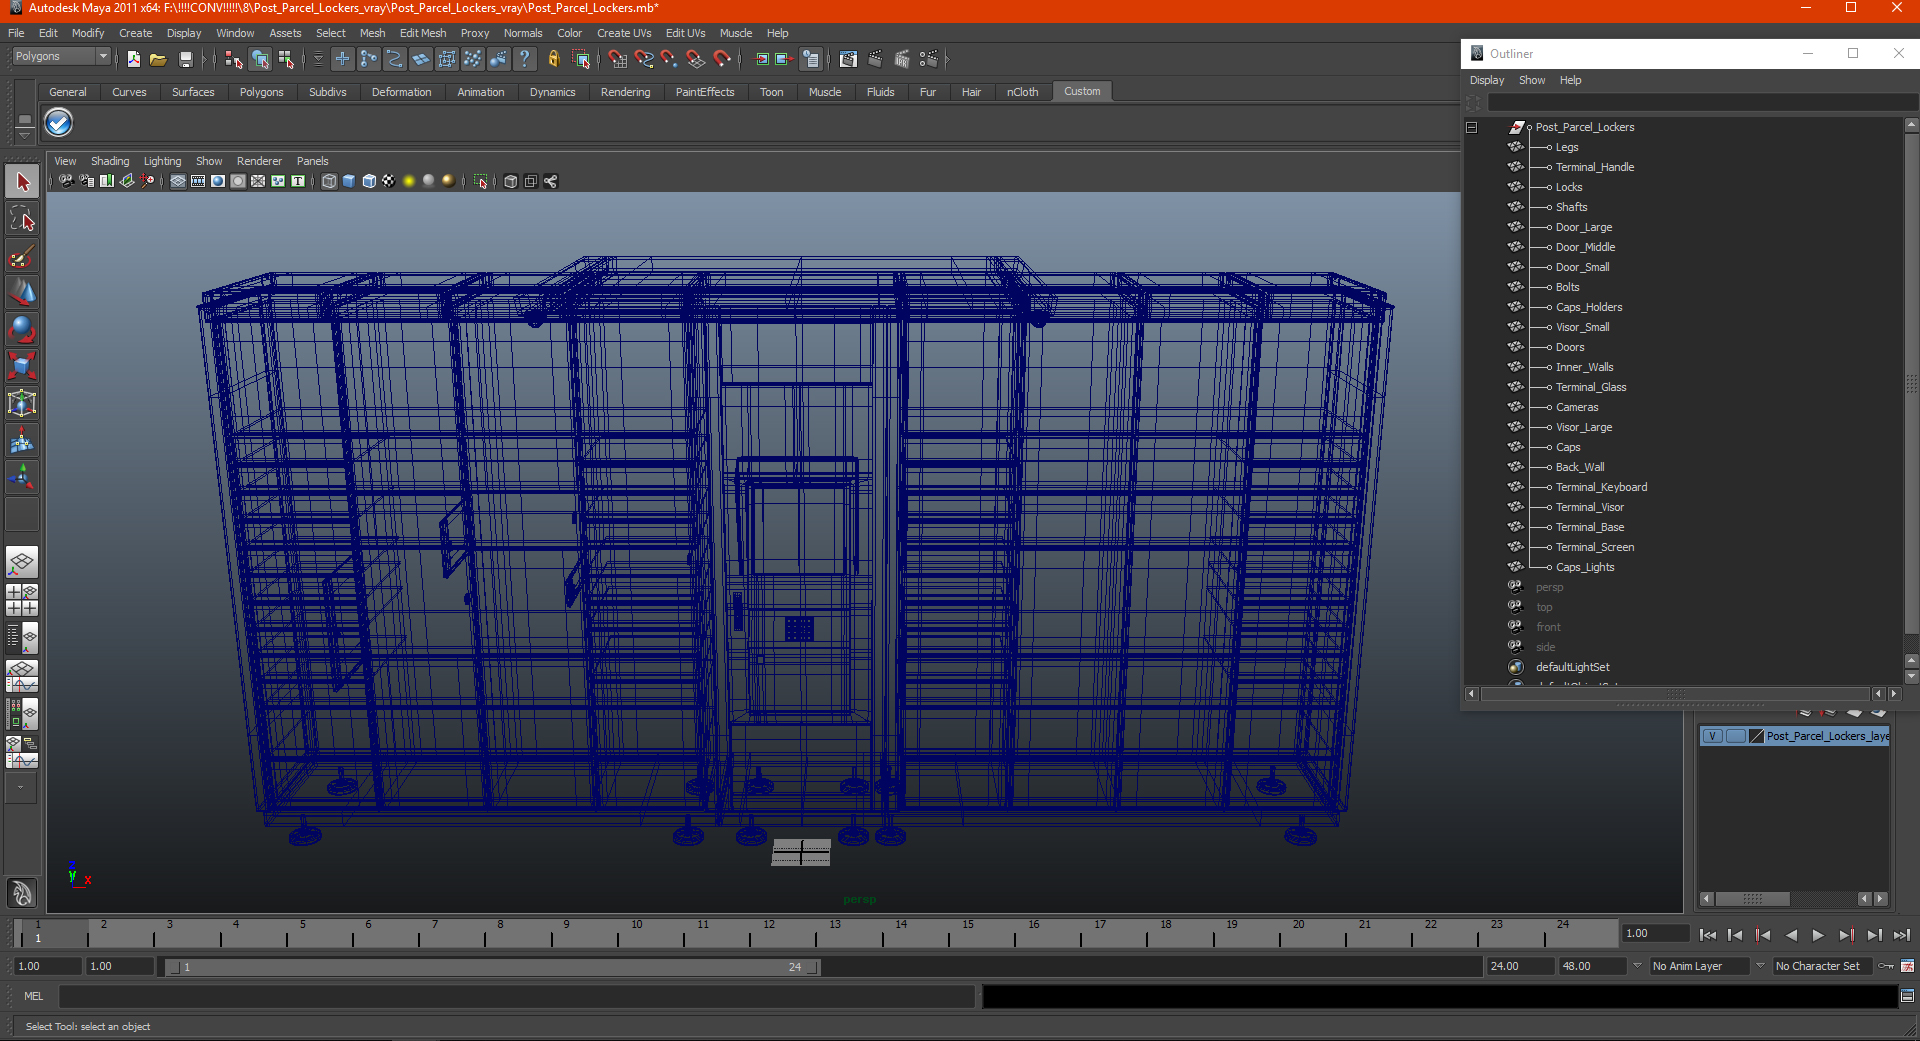The height and width of the screenshot is (1041, 1920).
Task: Open the Normals menu
Action: 523,33
